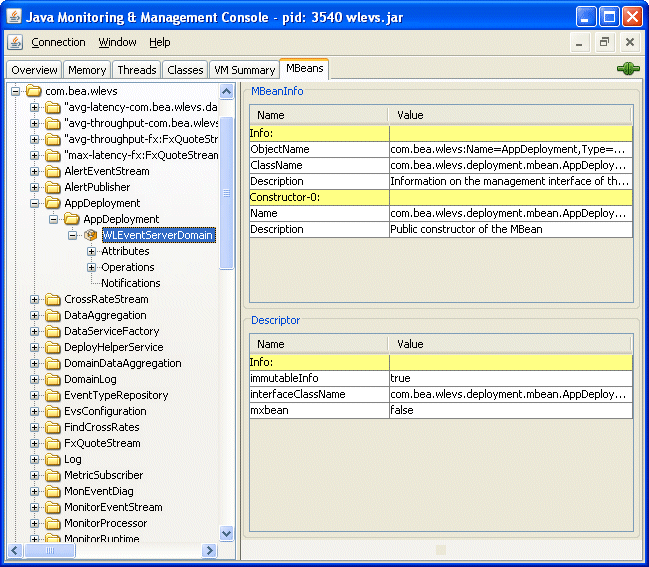Select the Notifications tree item
649x567 pixels.
tap(130, 283)
